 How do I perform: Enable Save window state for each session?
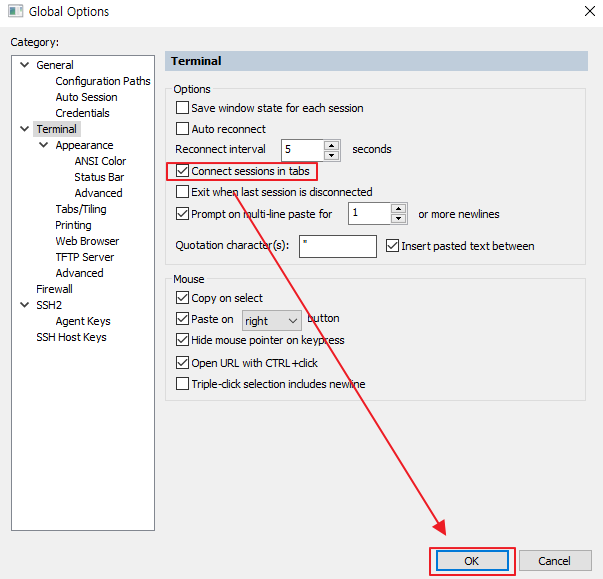[x=182, y=108]
